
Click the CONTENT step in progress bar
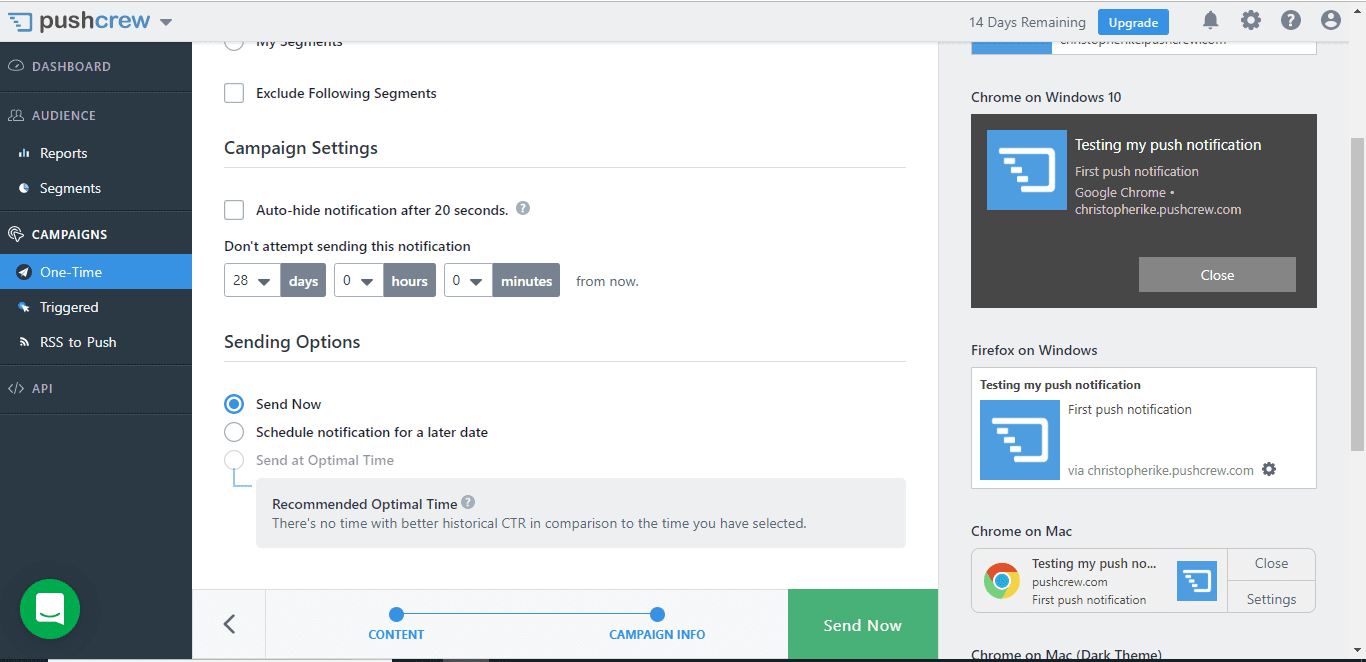tap(396, 626)
